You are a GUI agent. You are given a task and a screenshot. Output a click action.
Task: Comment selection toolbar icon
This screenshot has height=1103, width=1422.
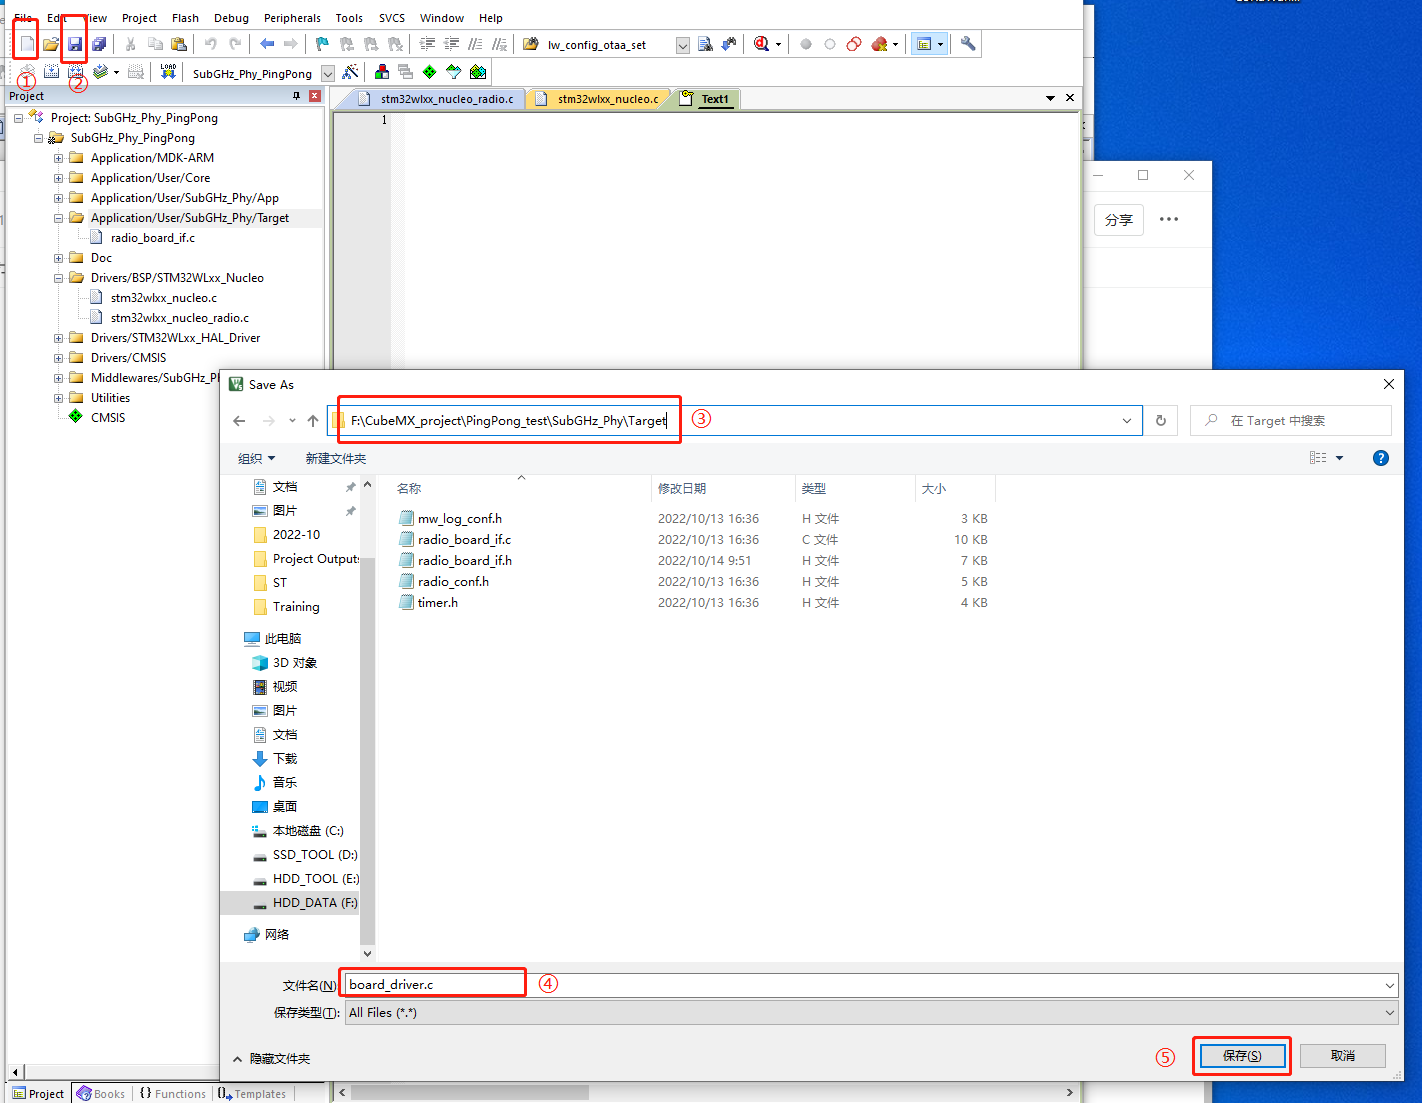(476, 44)
